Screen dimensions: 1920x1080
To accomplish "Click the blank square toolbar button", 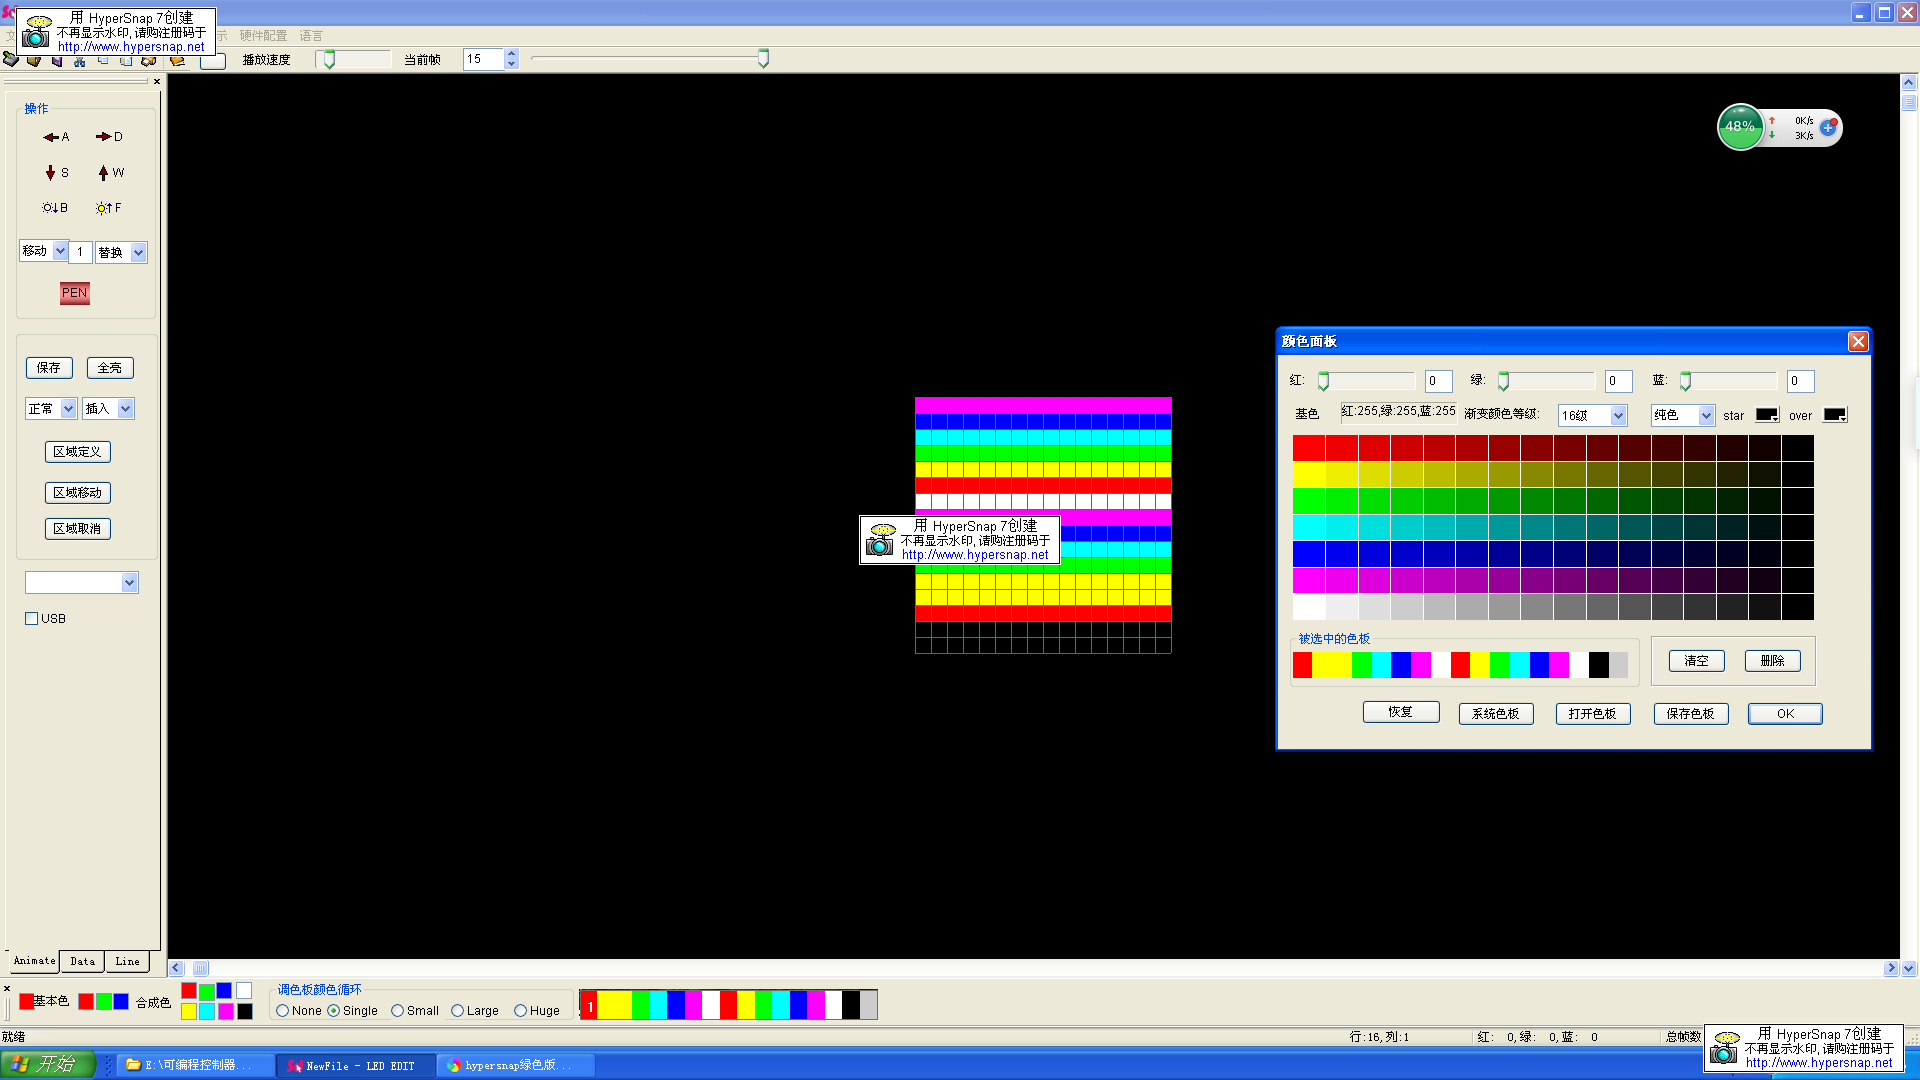I will [x=213, y=61].
